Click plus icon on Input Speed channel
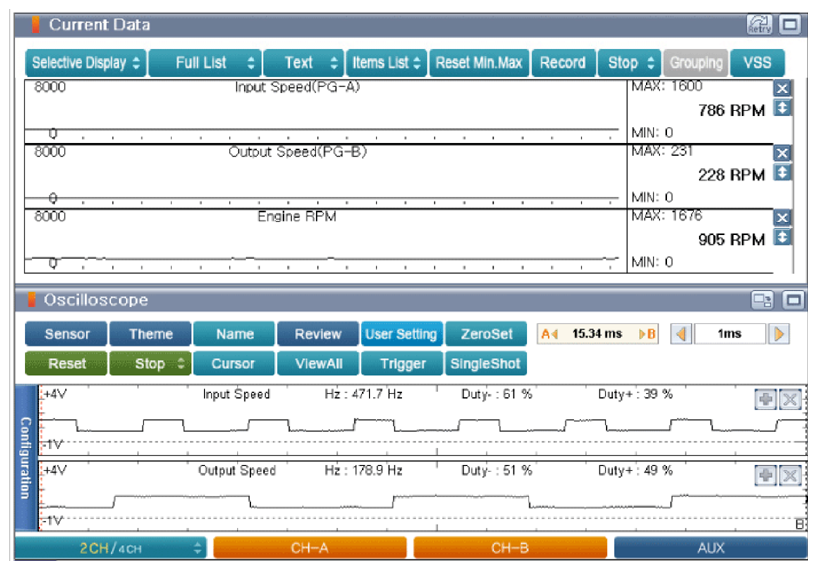Viewport: 817px width, 570px height. tap(765, 400)
